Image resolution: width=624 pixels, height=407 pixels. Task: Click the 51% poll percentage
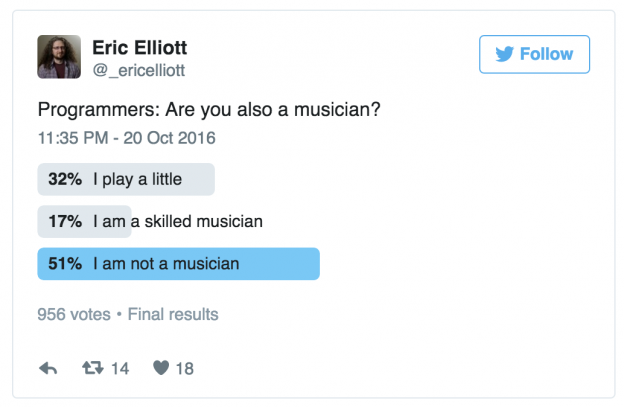[x=63, y=264]
